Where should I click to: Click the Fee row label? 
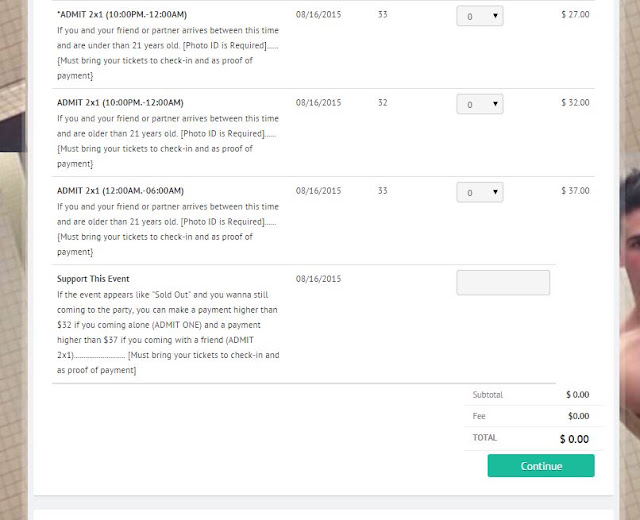click(x=479, y=416)
